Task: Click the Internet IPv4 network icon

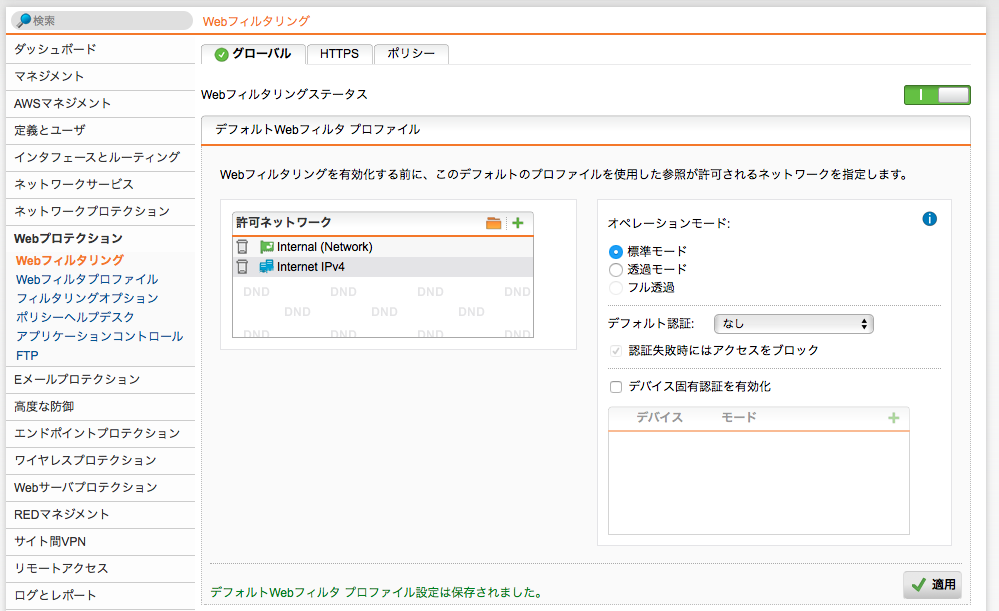Action: [266, 267]
